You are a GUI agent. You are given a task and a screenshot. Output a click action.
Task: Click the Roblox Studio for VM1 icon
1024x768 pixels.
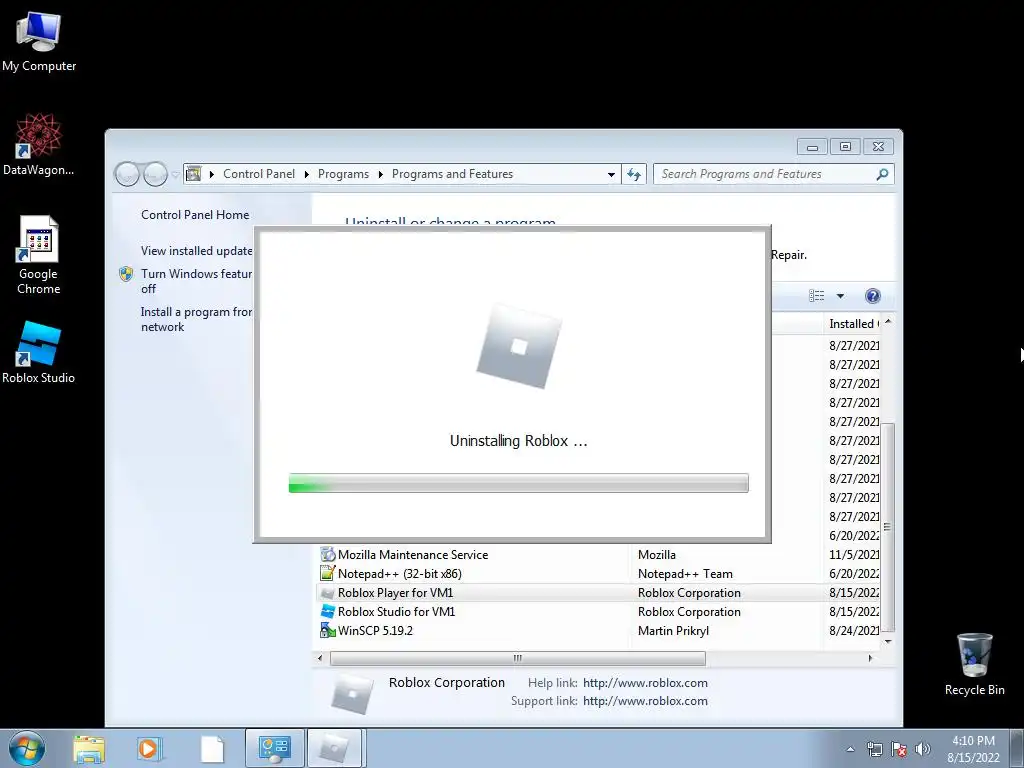coord(328,611)
